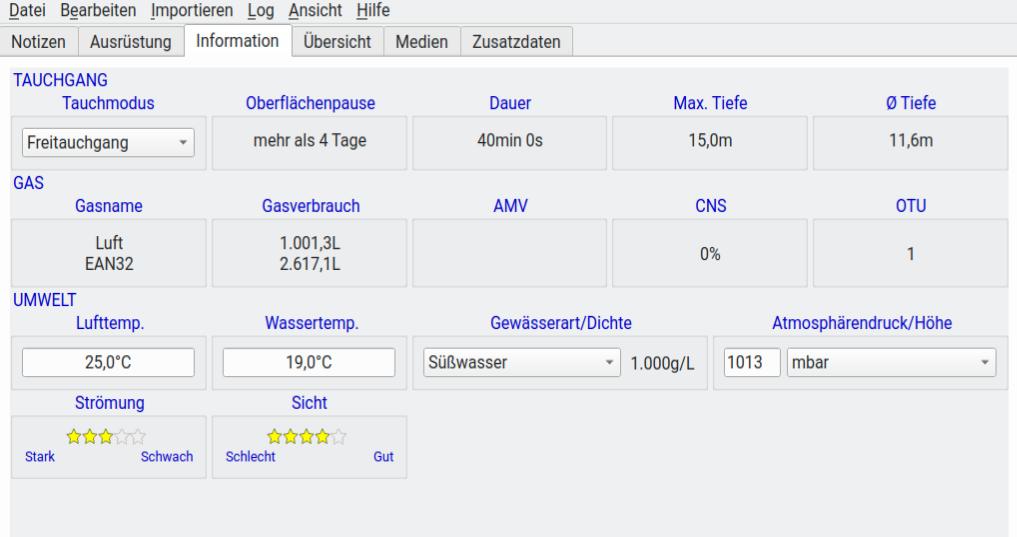Click the AMV column label
The width and height of the screenshot is (1017, 537).
[510, 206]
